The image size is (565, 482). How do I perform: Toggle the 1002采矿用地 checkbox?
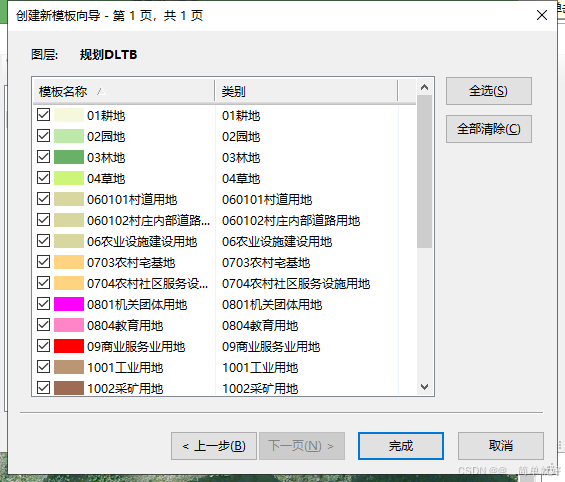tap(44, 388)
